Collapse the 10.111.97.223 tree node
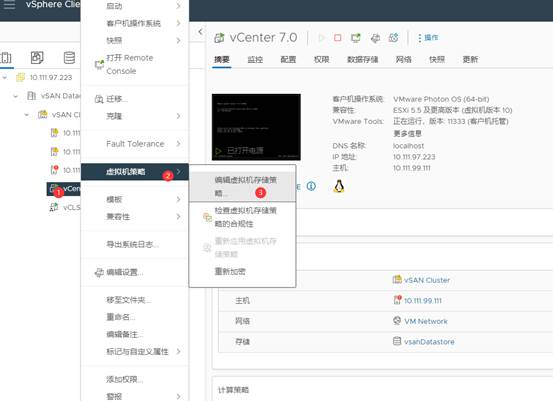553x401 pixels. (x=5, y=77)
